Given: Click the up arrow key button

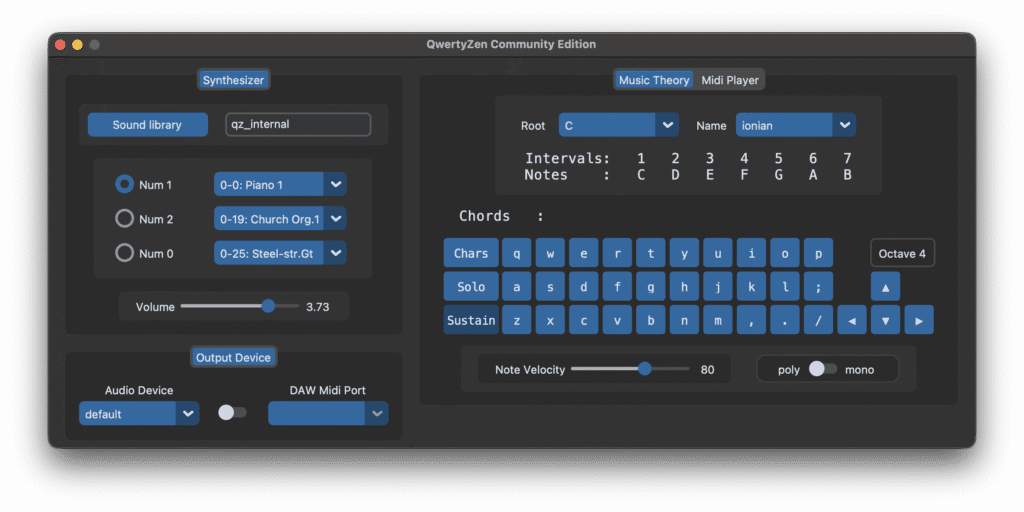Looking at the screenshot, I should point(886,287).
